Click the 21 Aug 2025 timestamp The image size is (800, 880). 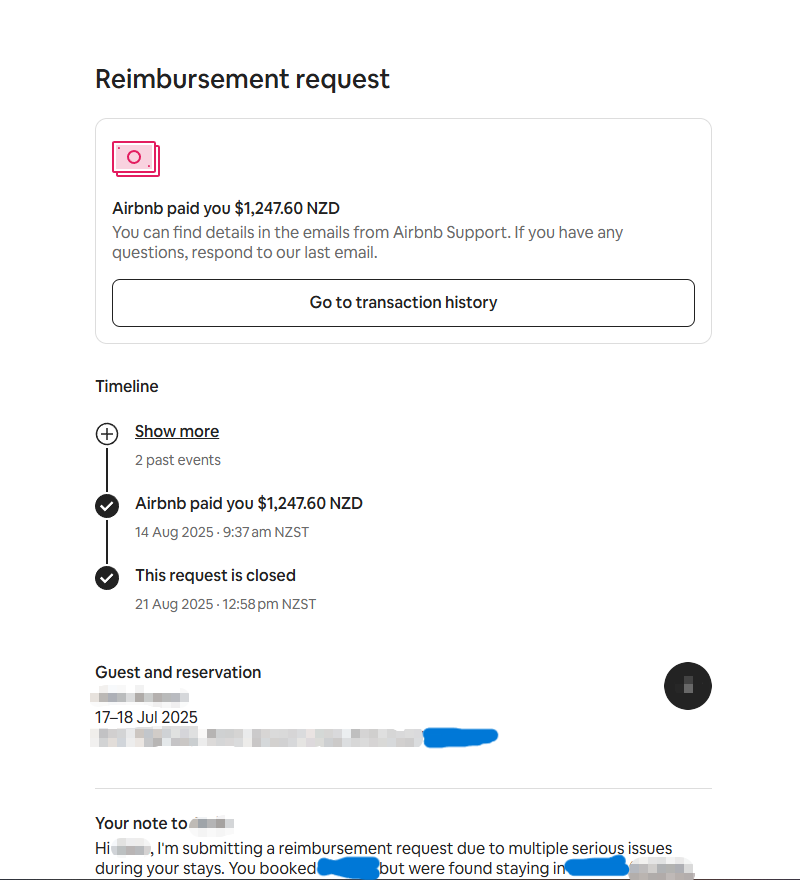tap(225, 604)
